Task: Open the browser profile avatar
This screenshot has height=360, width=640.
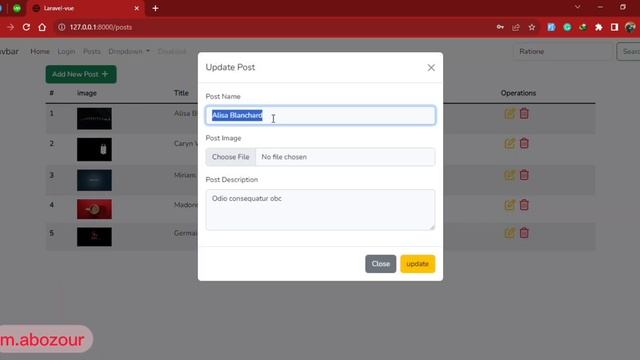Action: pyautogui.click(x=630, y=27)
